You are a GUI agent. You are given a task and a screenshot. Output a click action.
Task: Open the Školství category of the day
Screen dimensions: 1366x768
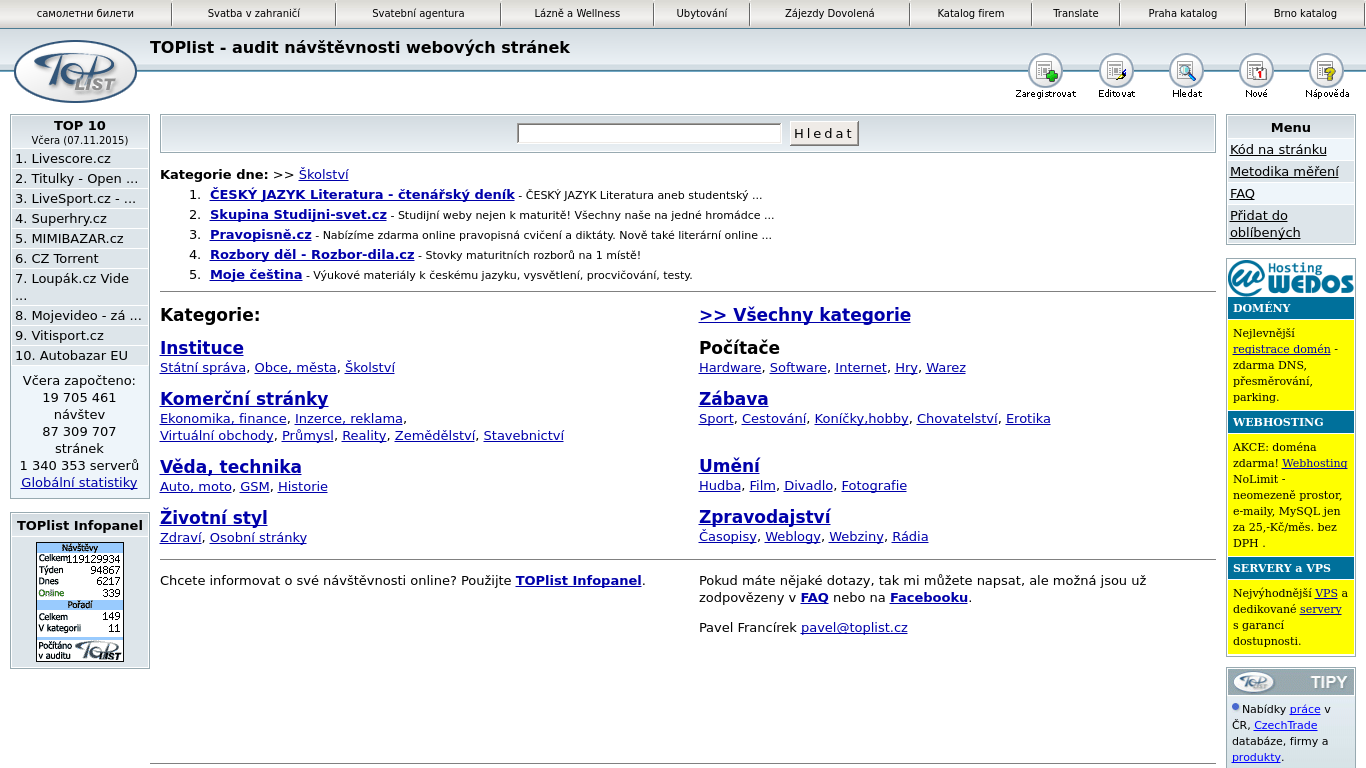coord(323,174)
